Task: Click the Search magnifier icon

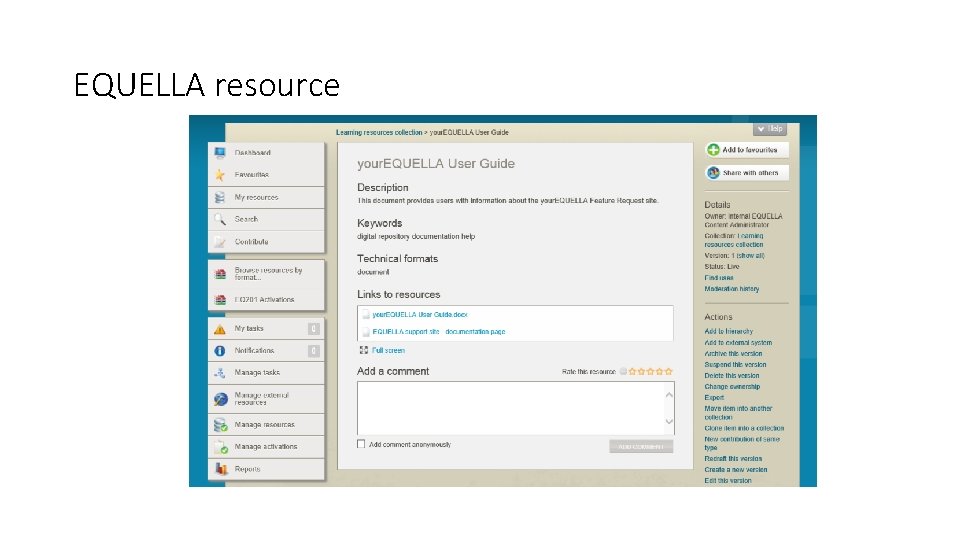Action: [220, 219]
